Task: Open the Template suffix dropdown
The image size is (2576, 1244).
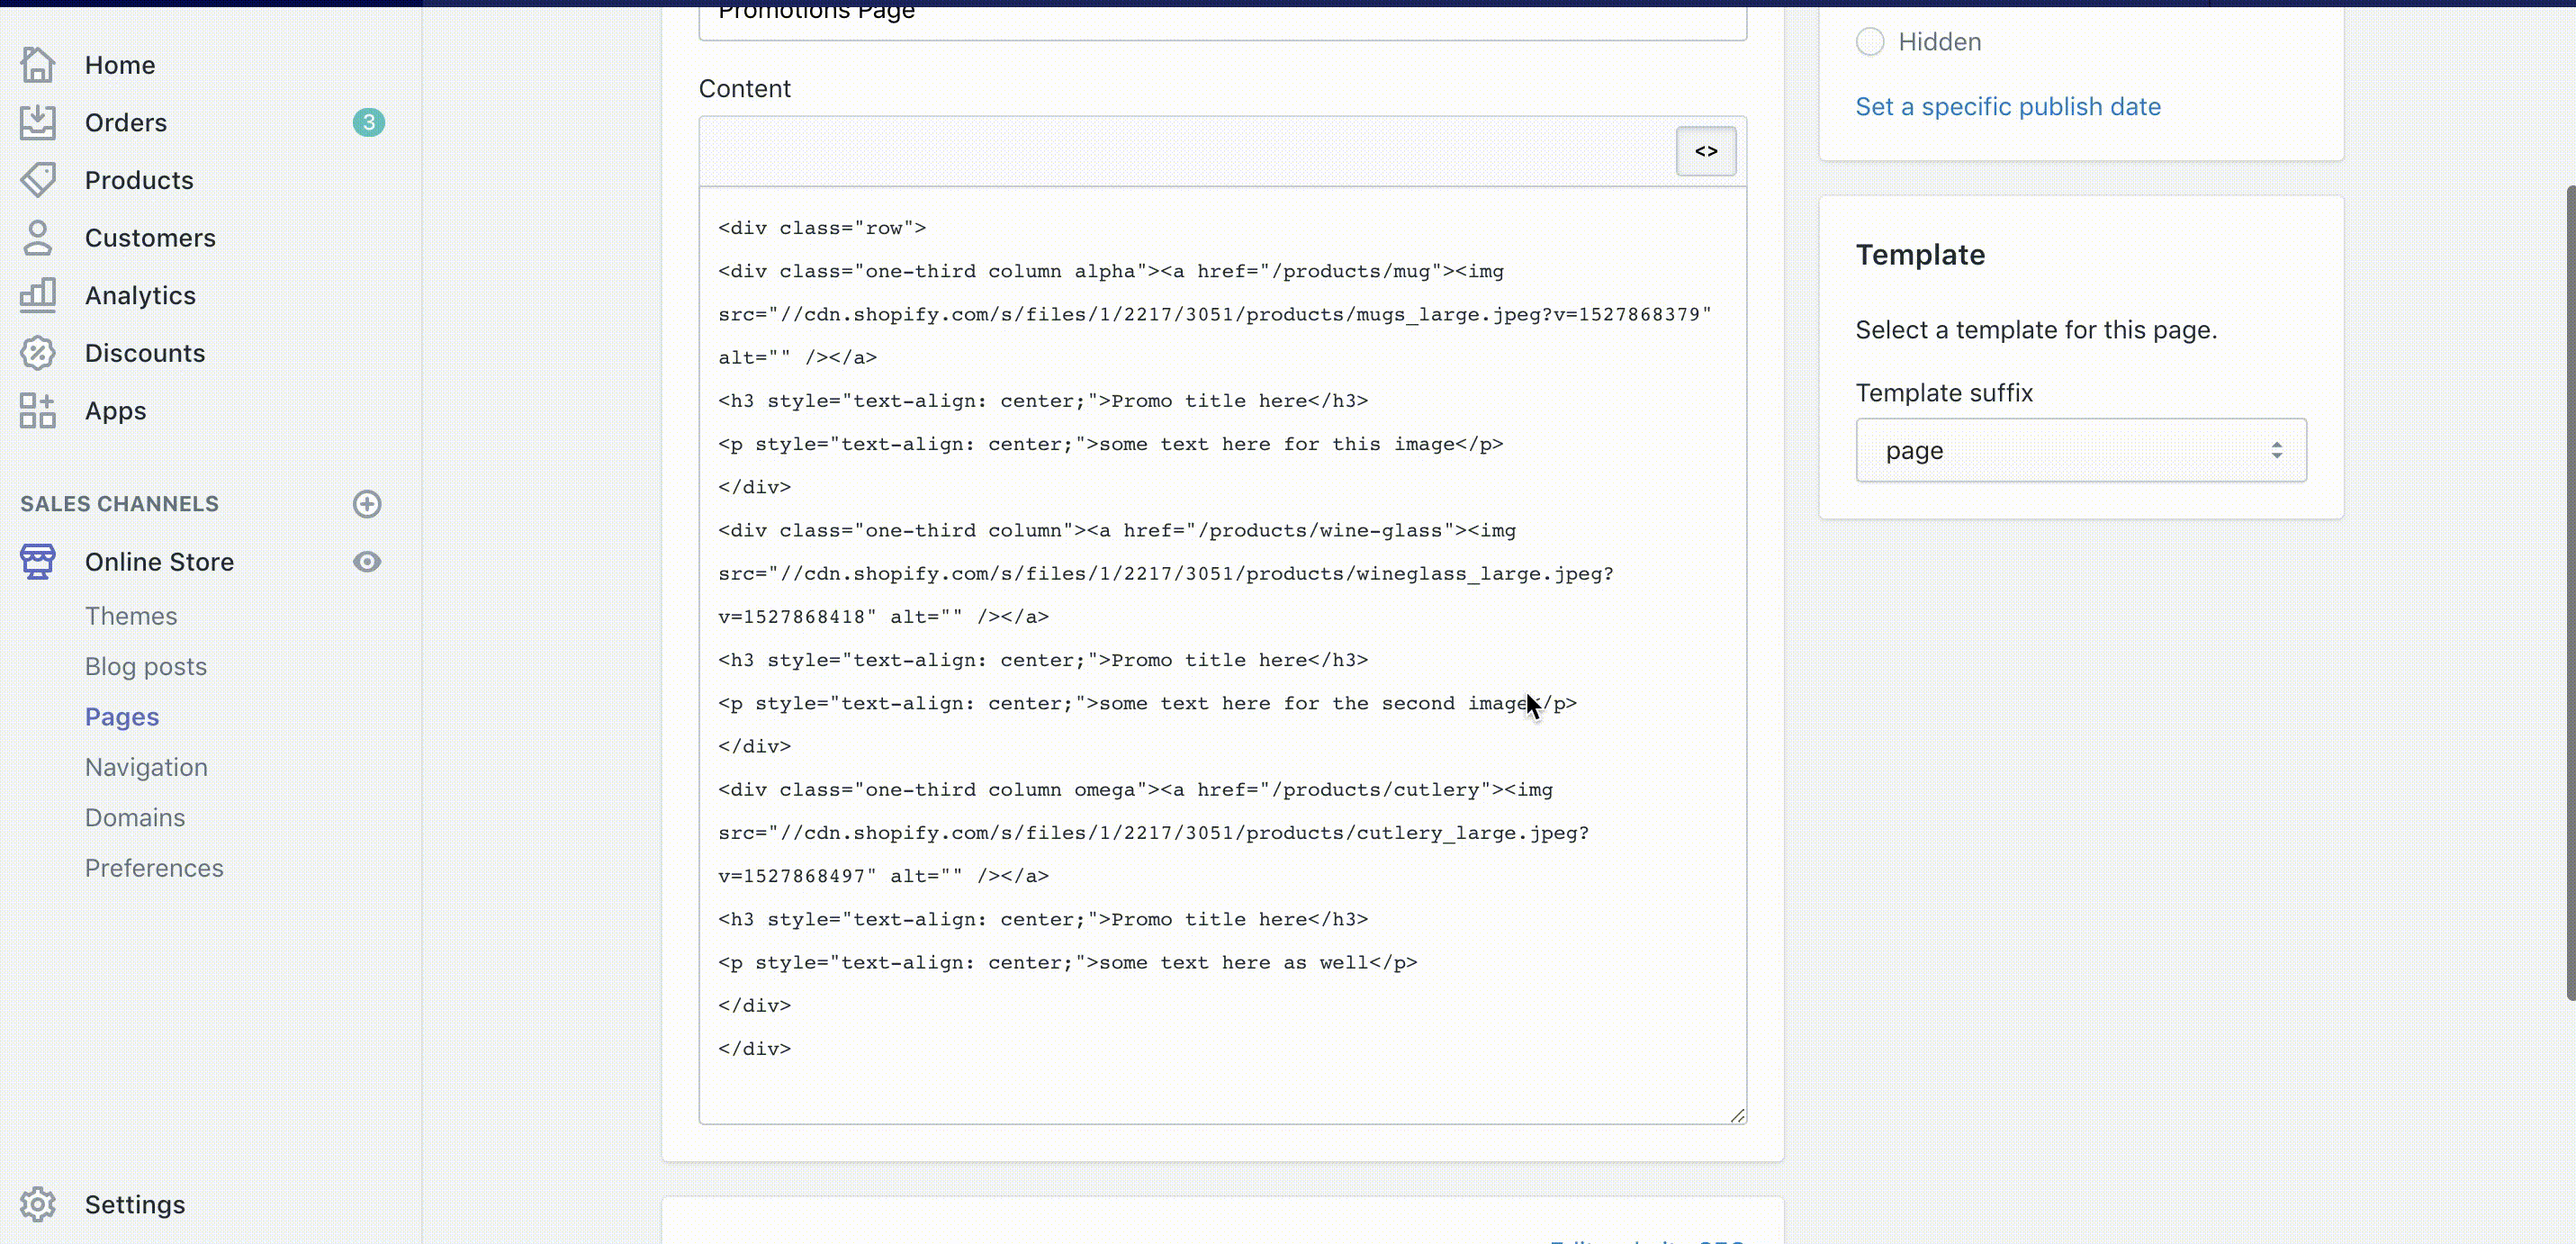Action: tap(2080, 450)
